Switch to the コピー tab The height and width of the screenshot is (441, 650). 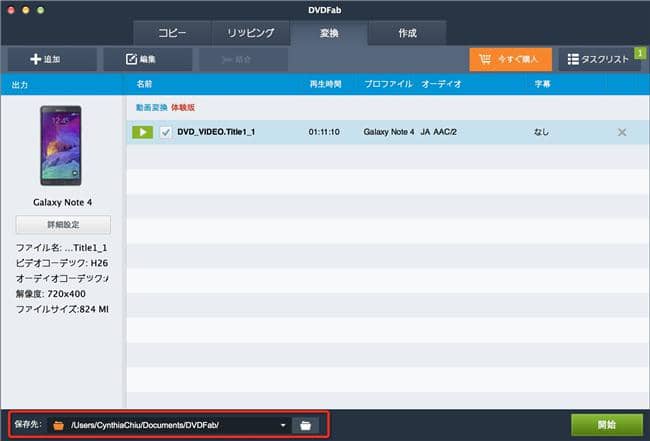click(x=172, y=33)
